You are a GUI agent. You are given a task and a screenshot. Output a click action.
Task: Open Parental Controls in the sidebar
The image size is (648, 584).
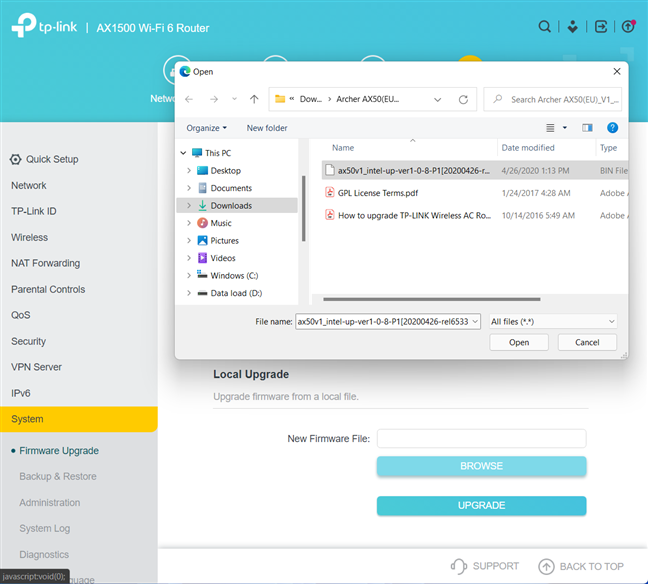click(x=48, y=289)
